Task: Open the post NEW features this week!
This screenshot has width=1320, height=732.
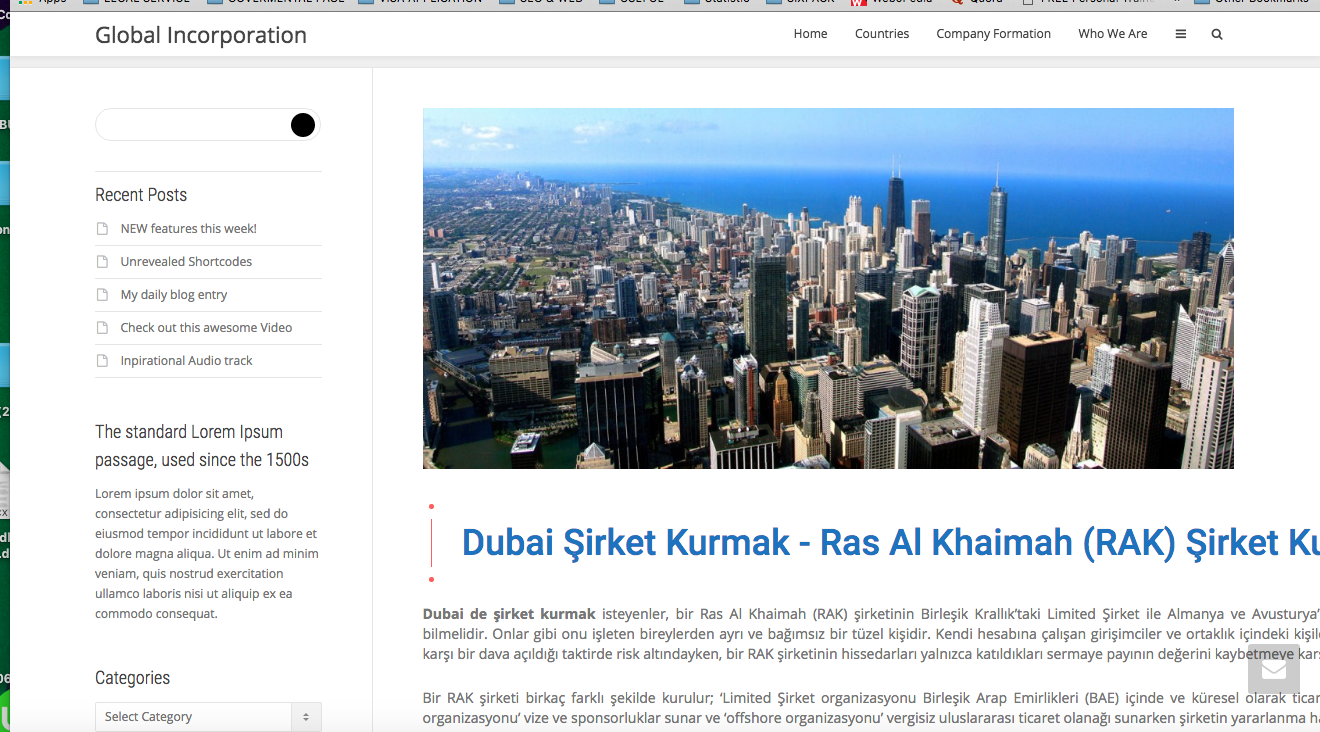Action: coord(189,229)
